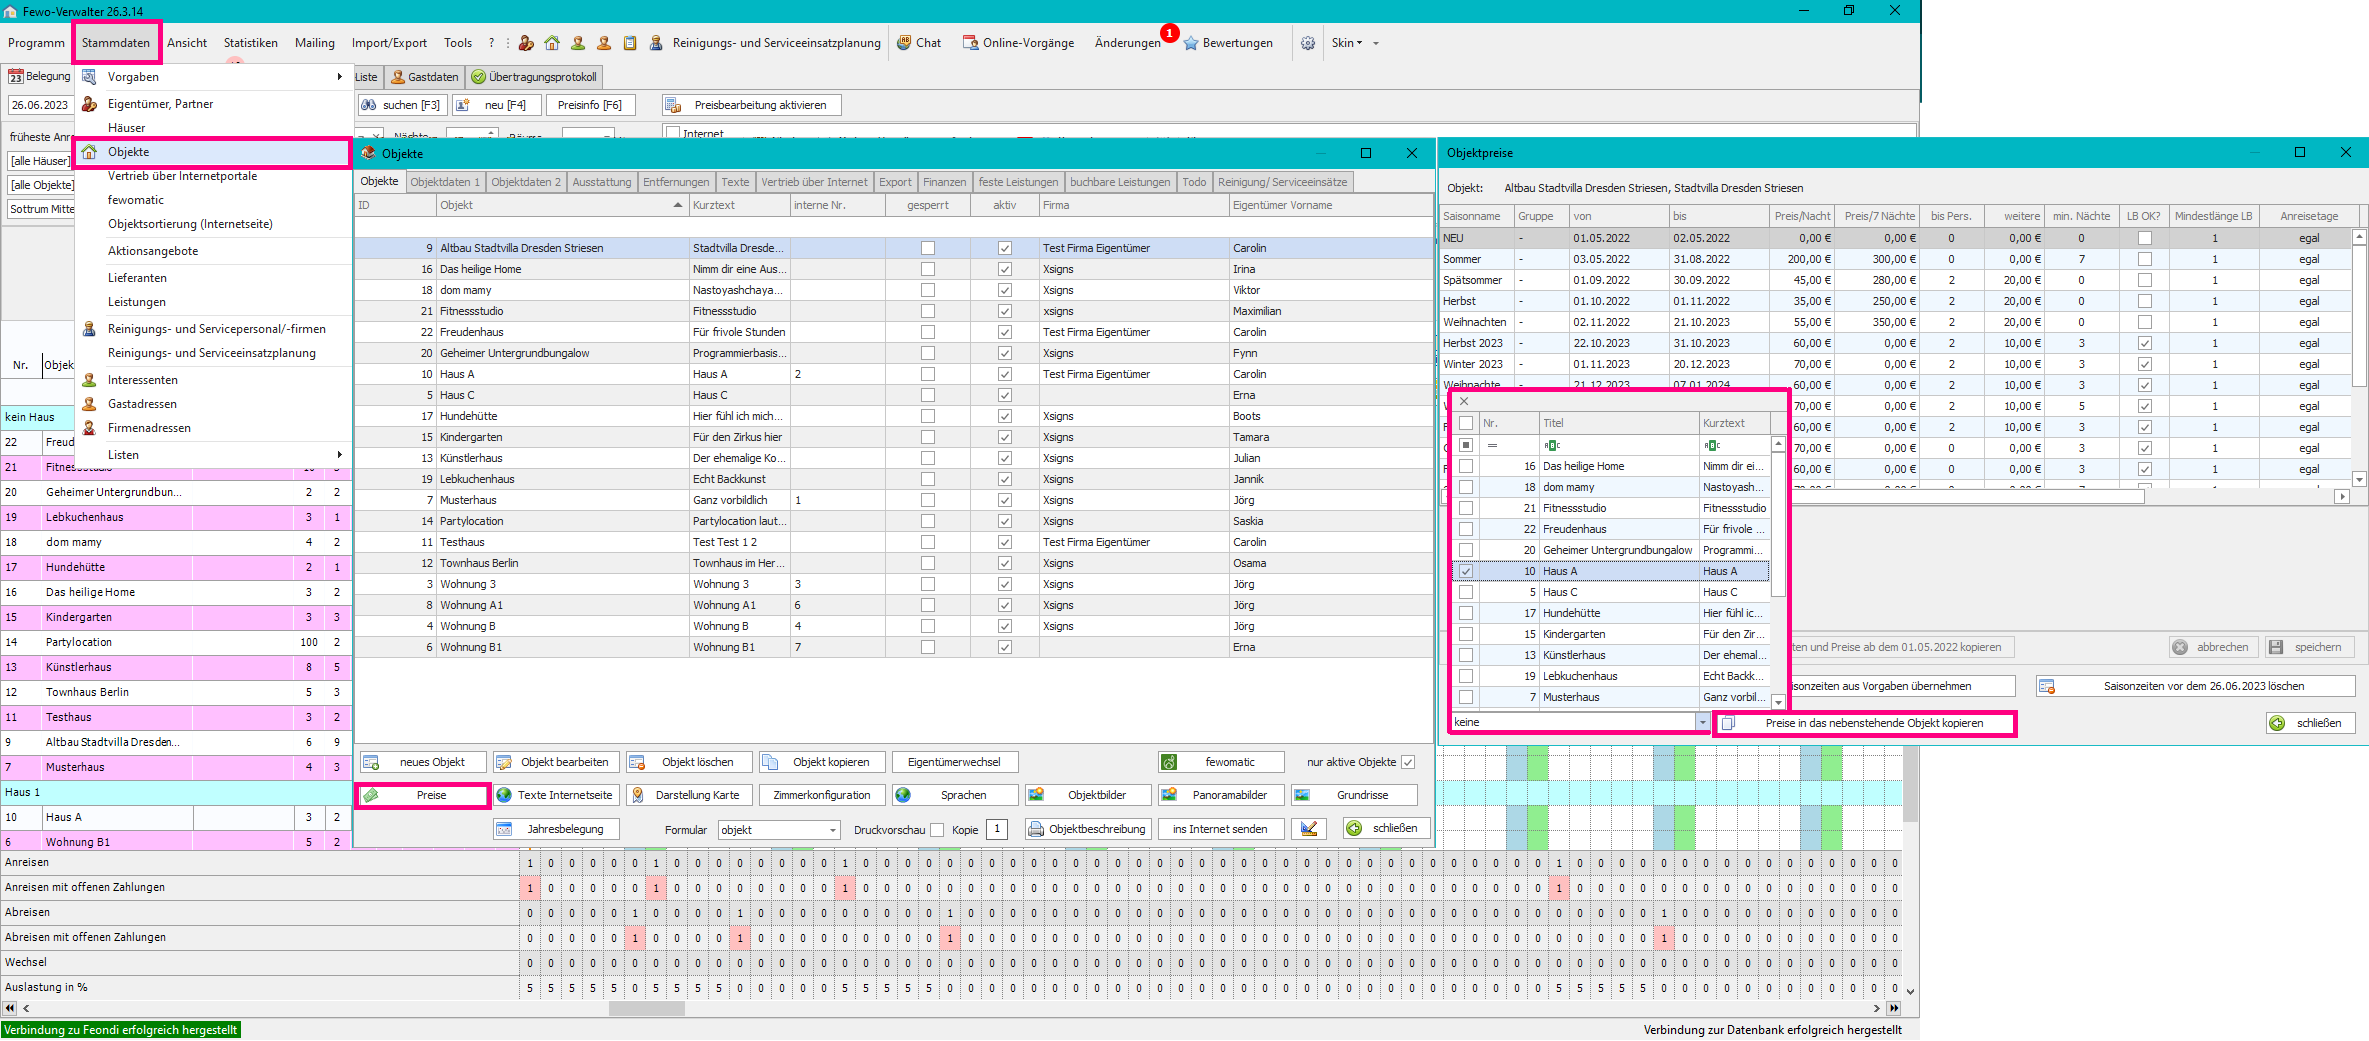The image size is (2369, 1041).
Task: Open the keine combo box dropdown arrow
Action: [1702, 722]
